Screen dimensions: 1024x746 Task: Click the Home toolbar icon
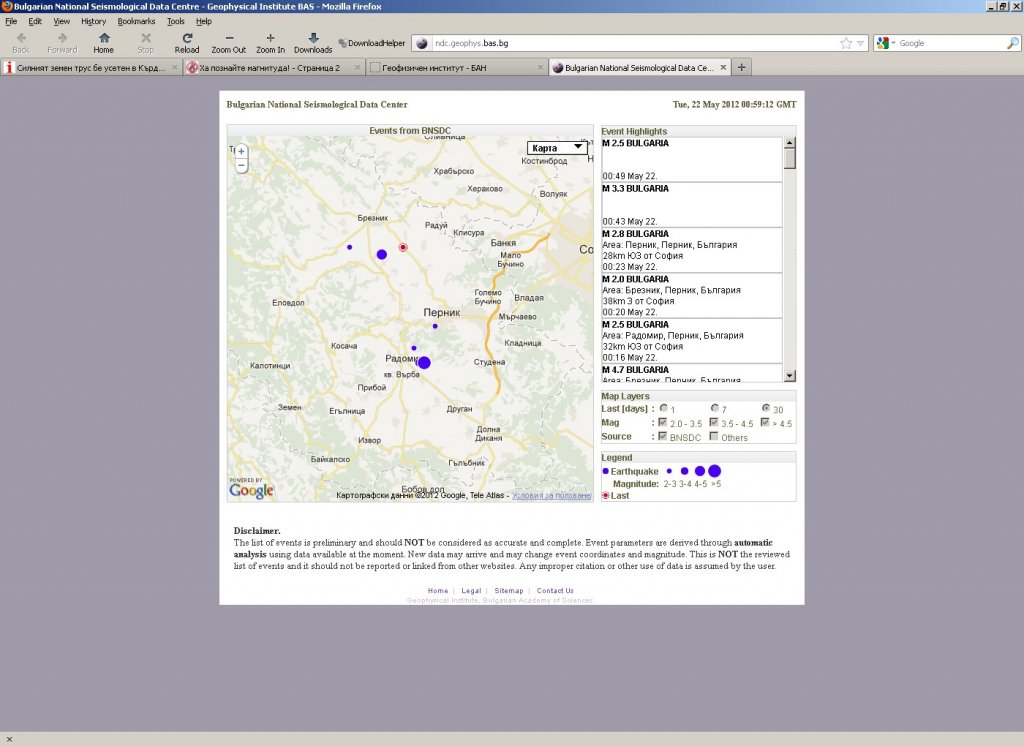tap(104, 38)
